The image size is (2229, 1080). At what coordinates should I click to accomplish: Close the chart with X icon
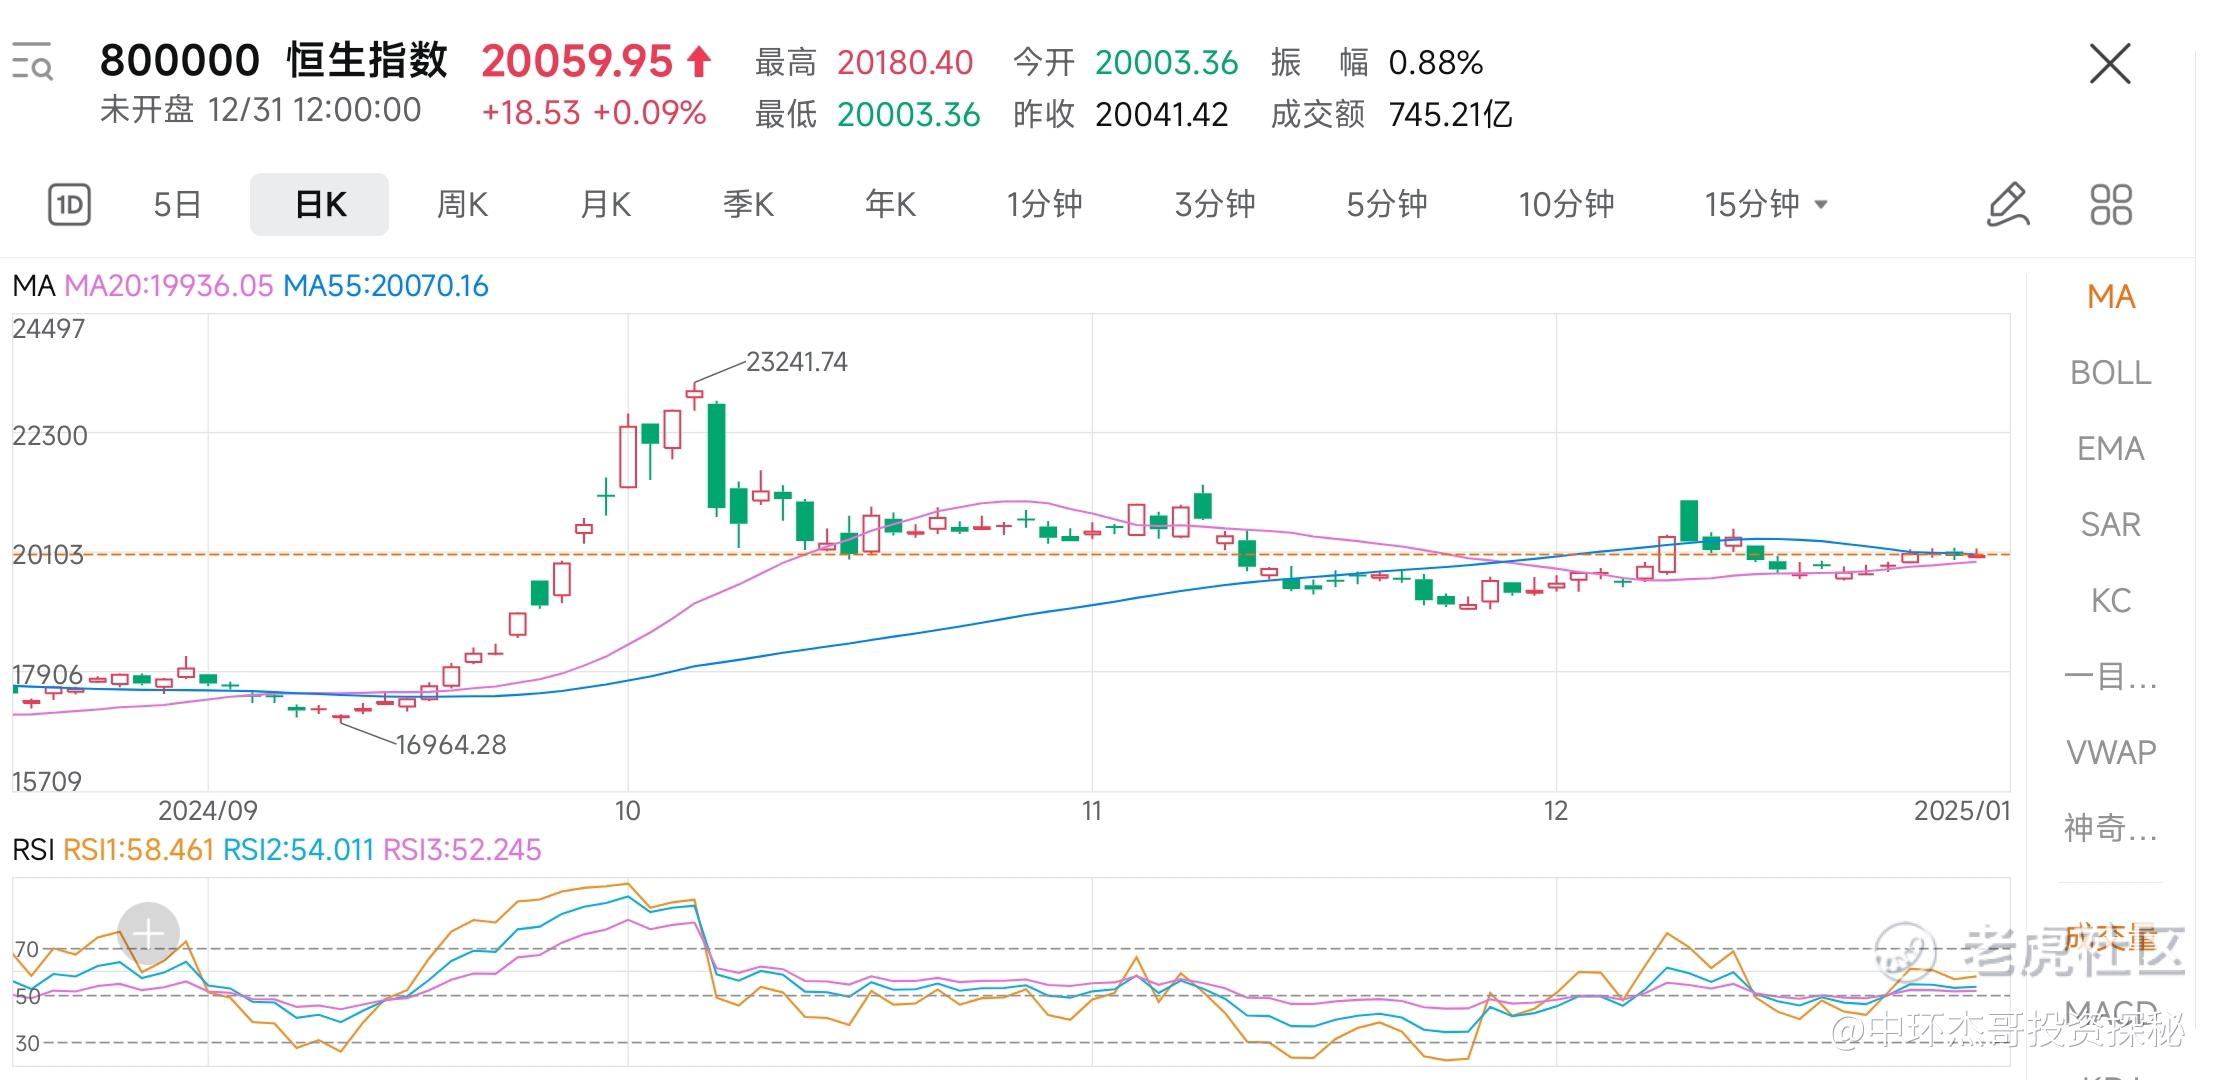[2110, 64]
